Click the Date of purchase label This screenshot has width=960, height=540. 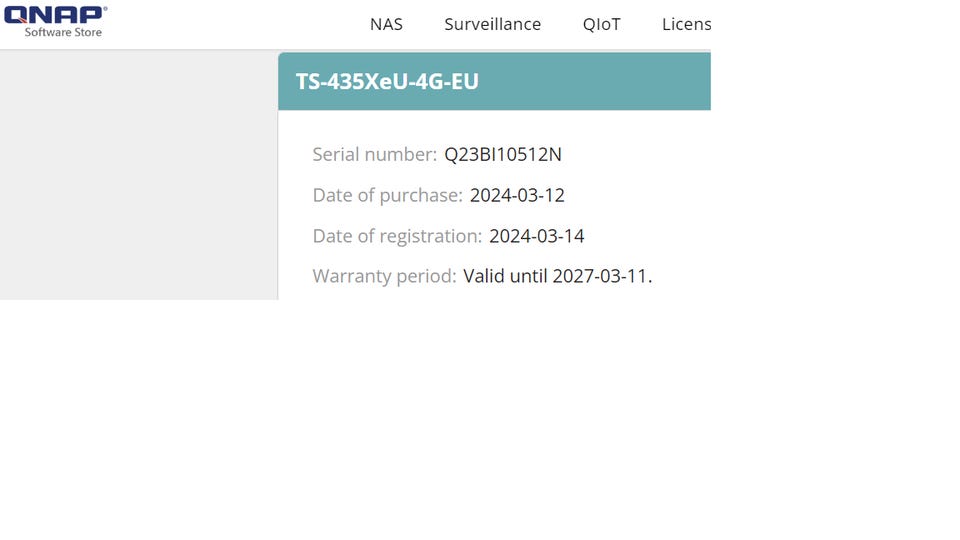click(x=388, y=195)
